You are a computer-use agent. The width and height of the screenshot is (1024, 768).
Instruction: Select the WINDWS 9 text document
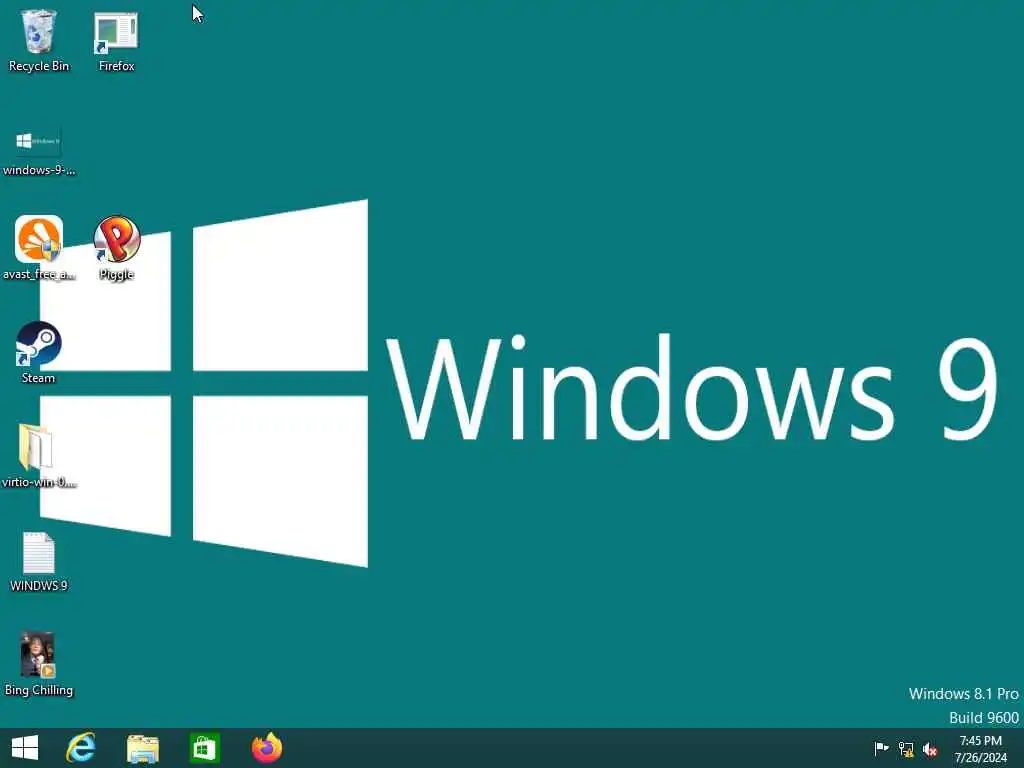(x=39, y=562)
